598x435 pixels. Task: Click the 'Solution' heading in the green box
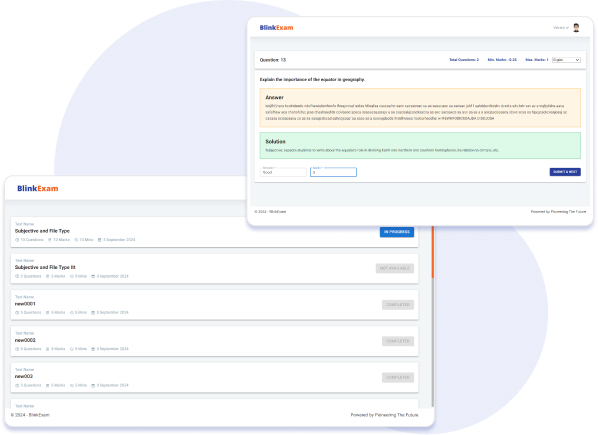[275, 141]
